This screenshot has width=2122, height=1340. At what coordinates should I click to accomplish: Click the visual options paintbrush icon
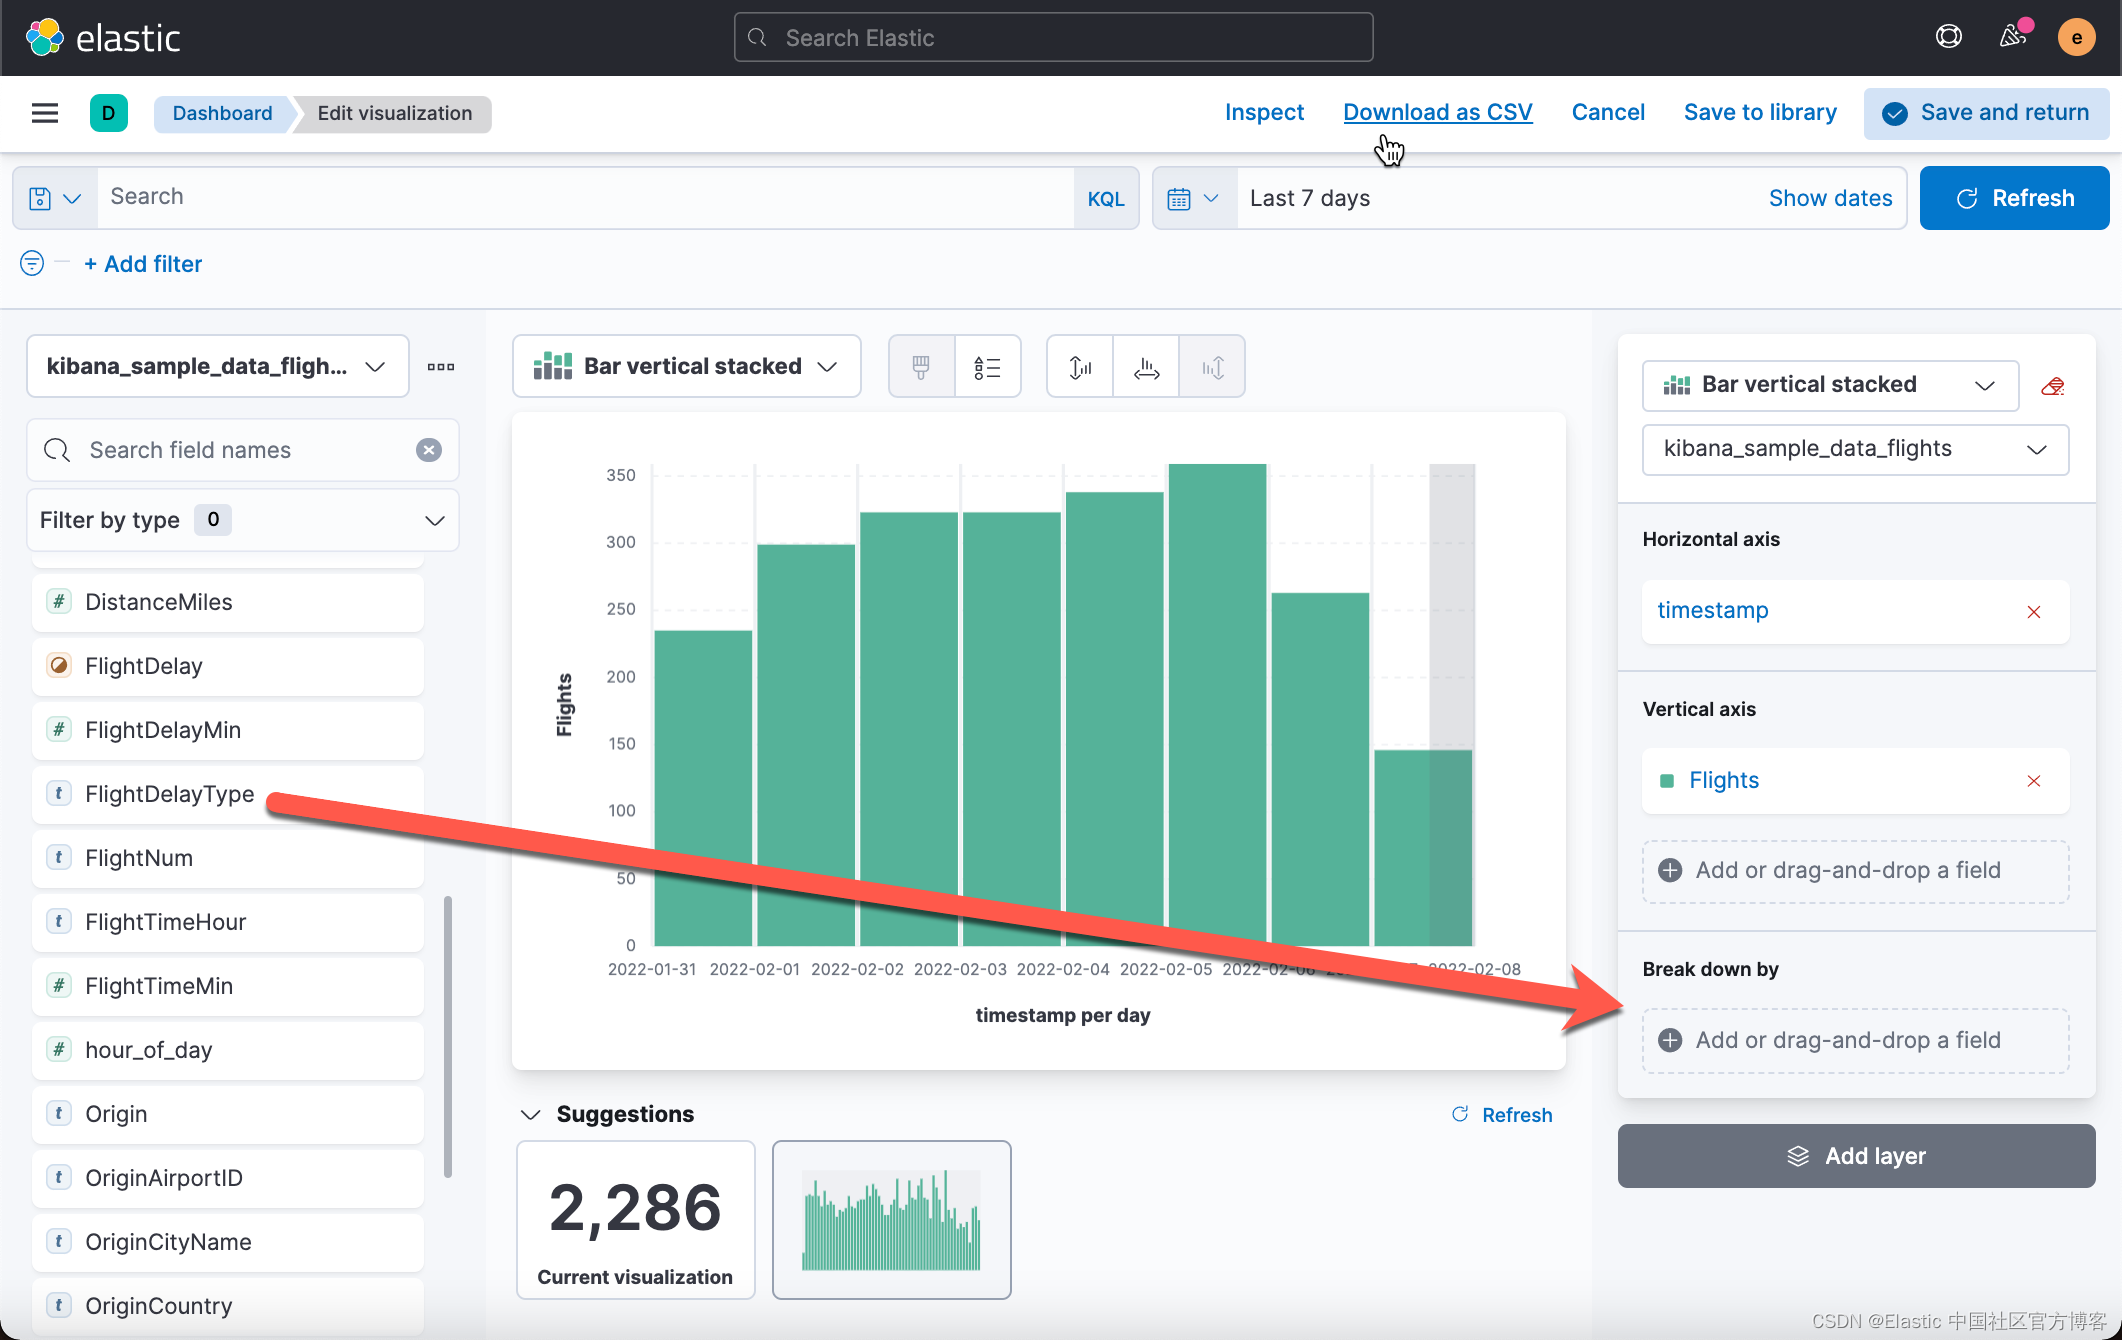point(921,367)
